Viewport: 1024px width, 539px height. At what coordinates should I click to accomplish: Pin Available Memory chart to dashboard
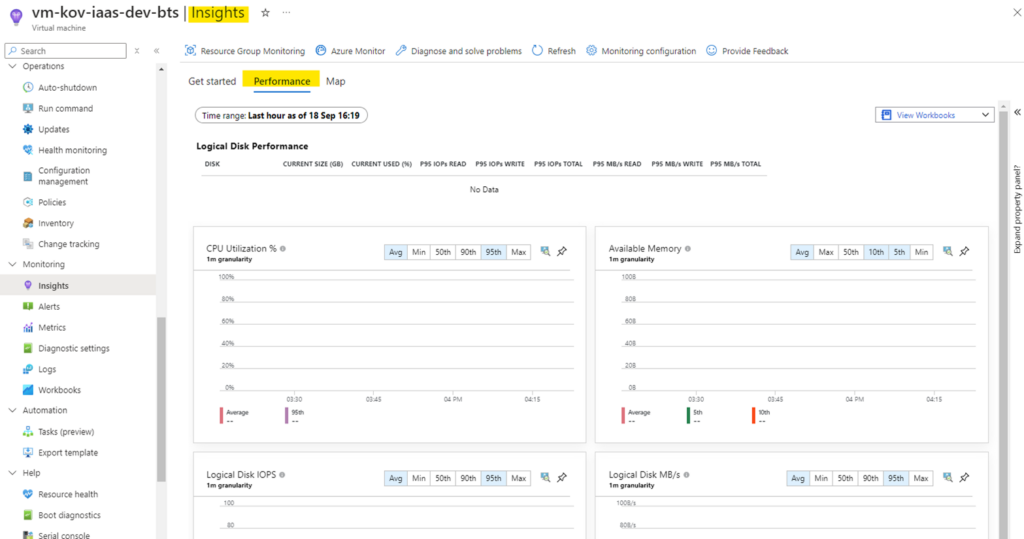click(965, 252)
